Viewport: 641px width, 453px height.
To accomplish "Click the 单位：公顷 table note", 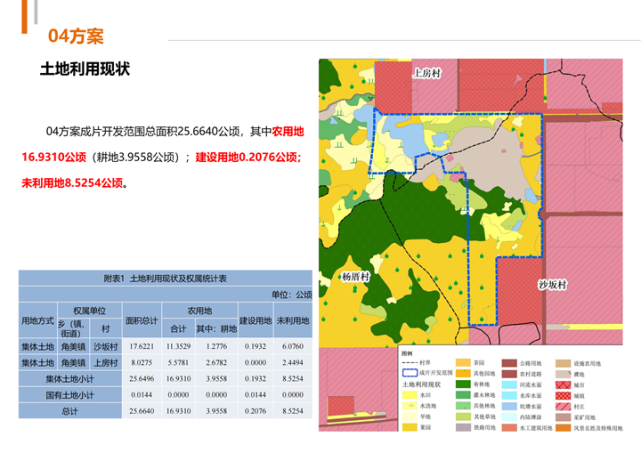I will click(292, 294).
